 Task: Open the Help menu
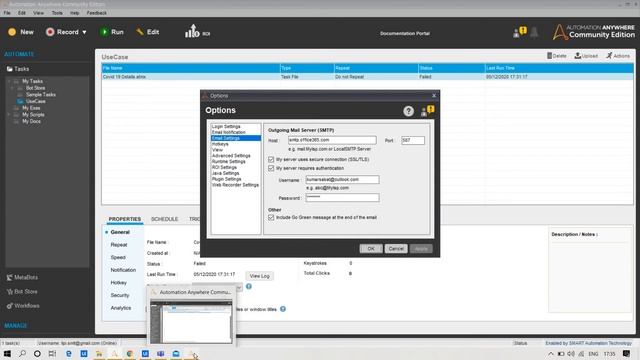tap(74, 13)
